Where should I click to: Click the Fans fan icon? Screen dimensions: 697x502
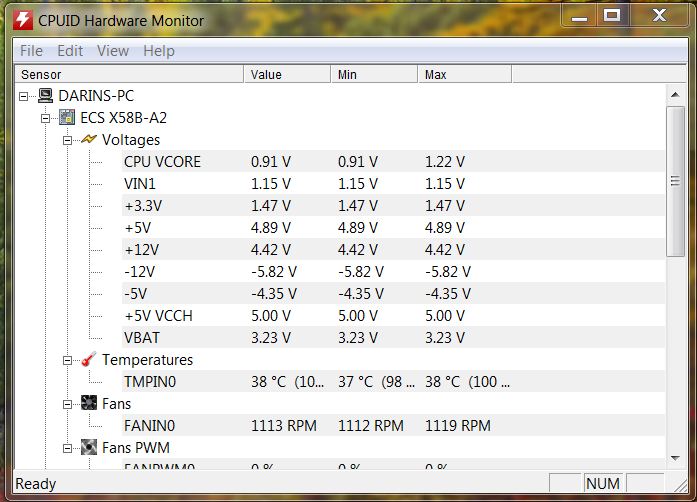coord(88,403)
